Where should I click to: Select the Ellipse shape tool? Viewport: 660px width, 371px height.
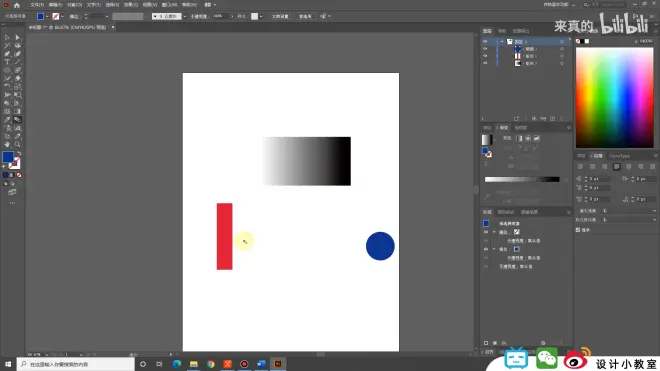coord(7,70)
